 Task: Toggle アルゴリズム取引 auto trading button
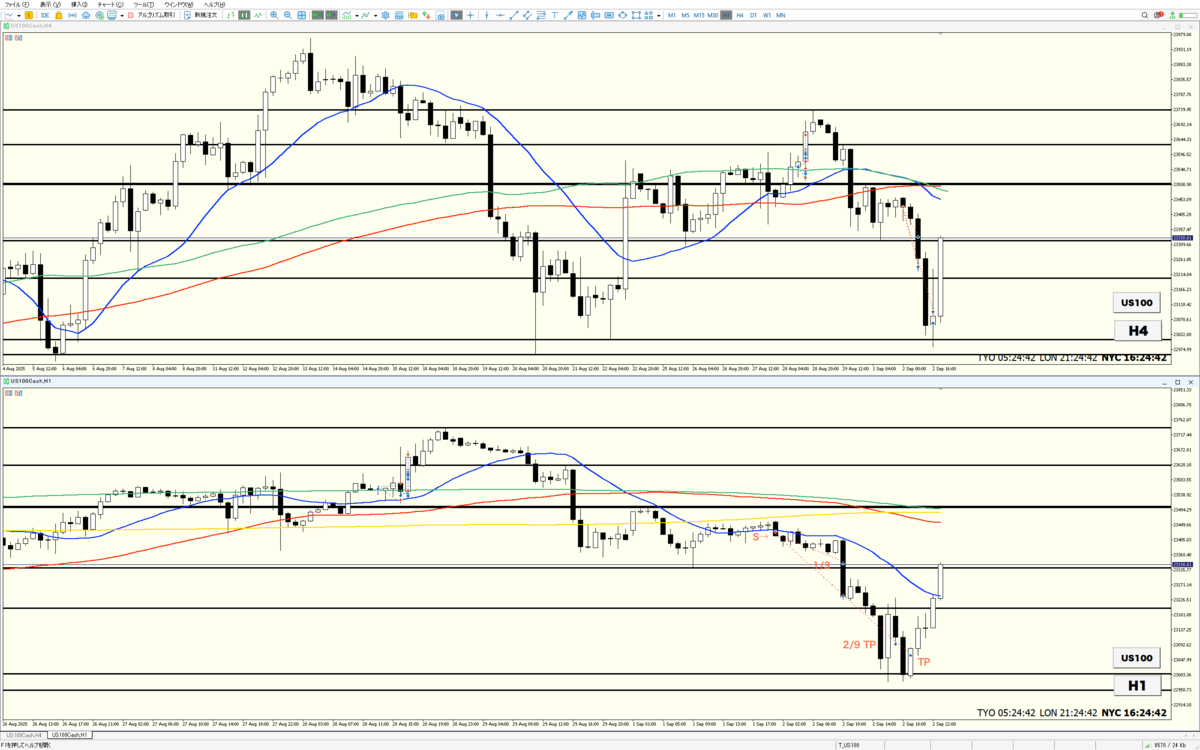pyautogui.click(x=151, y=16)
